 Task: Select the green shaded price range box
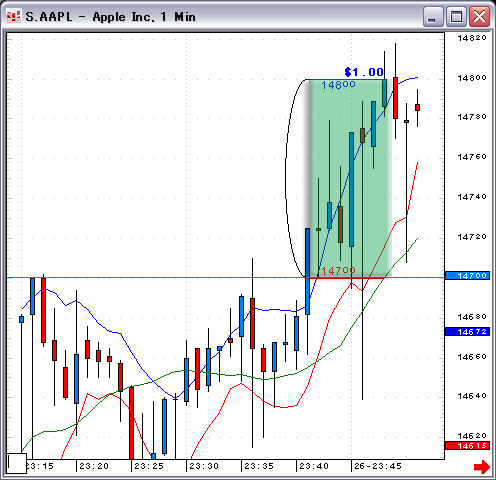pyautogui.click(x=350, y=178)
